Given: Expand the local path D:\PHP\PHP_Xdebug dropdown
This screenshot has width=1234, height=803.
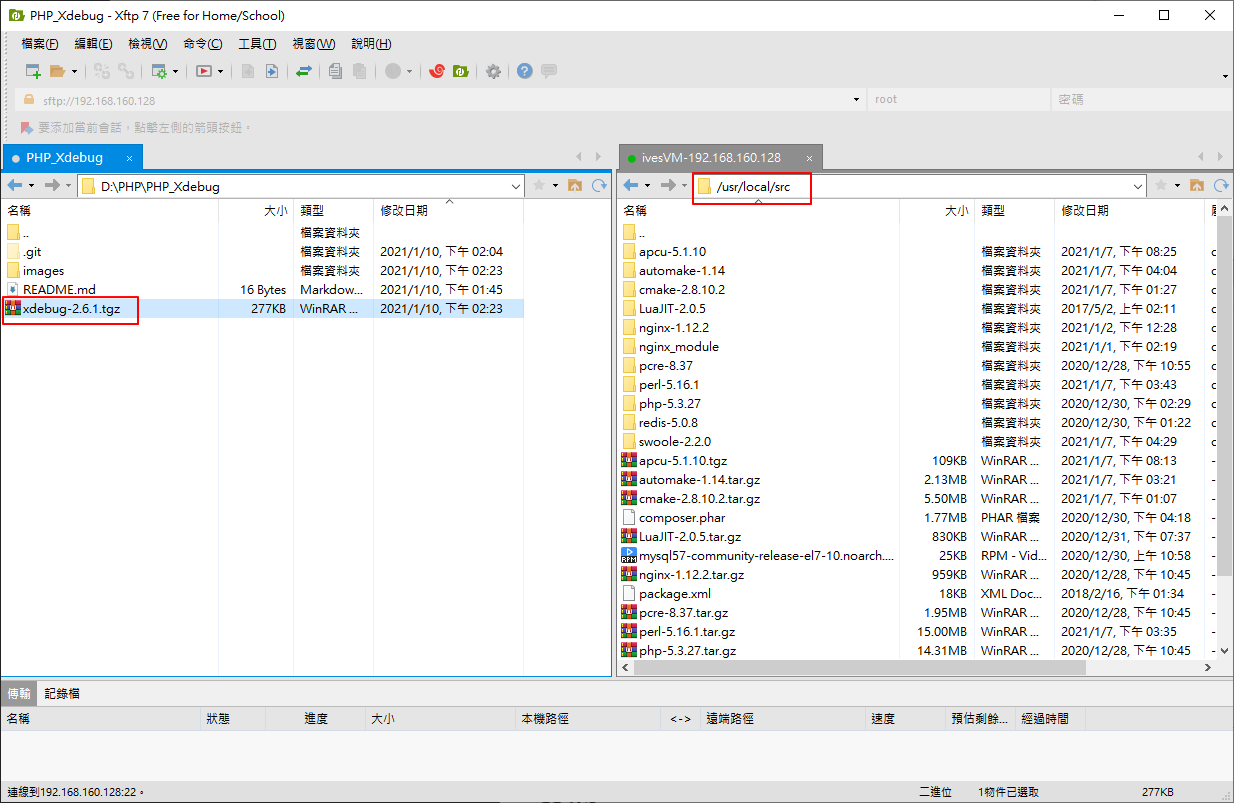Looking at the screenshot, I should [x=516, y=186].
